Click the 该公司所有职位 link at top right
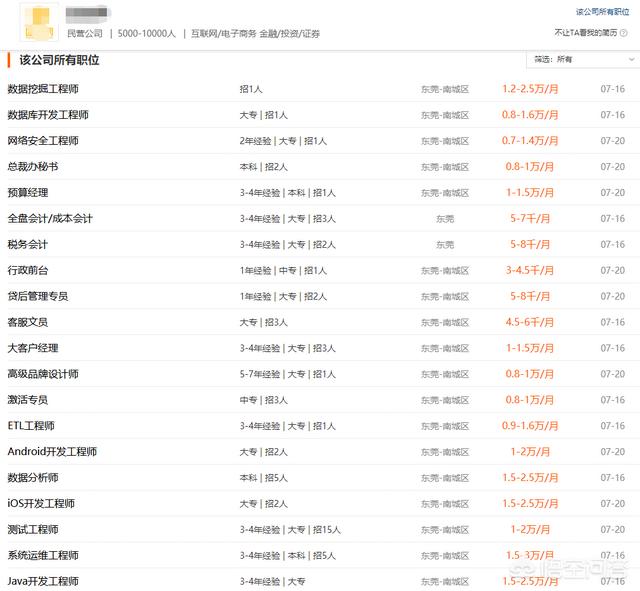Image resolution: width=640 pixels, height=591 pixels. 602,12
